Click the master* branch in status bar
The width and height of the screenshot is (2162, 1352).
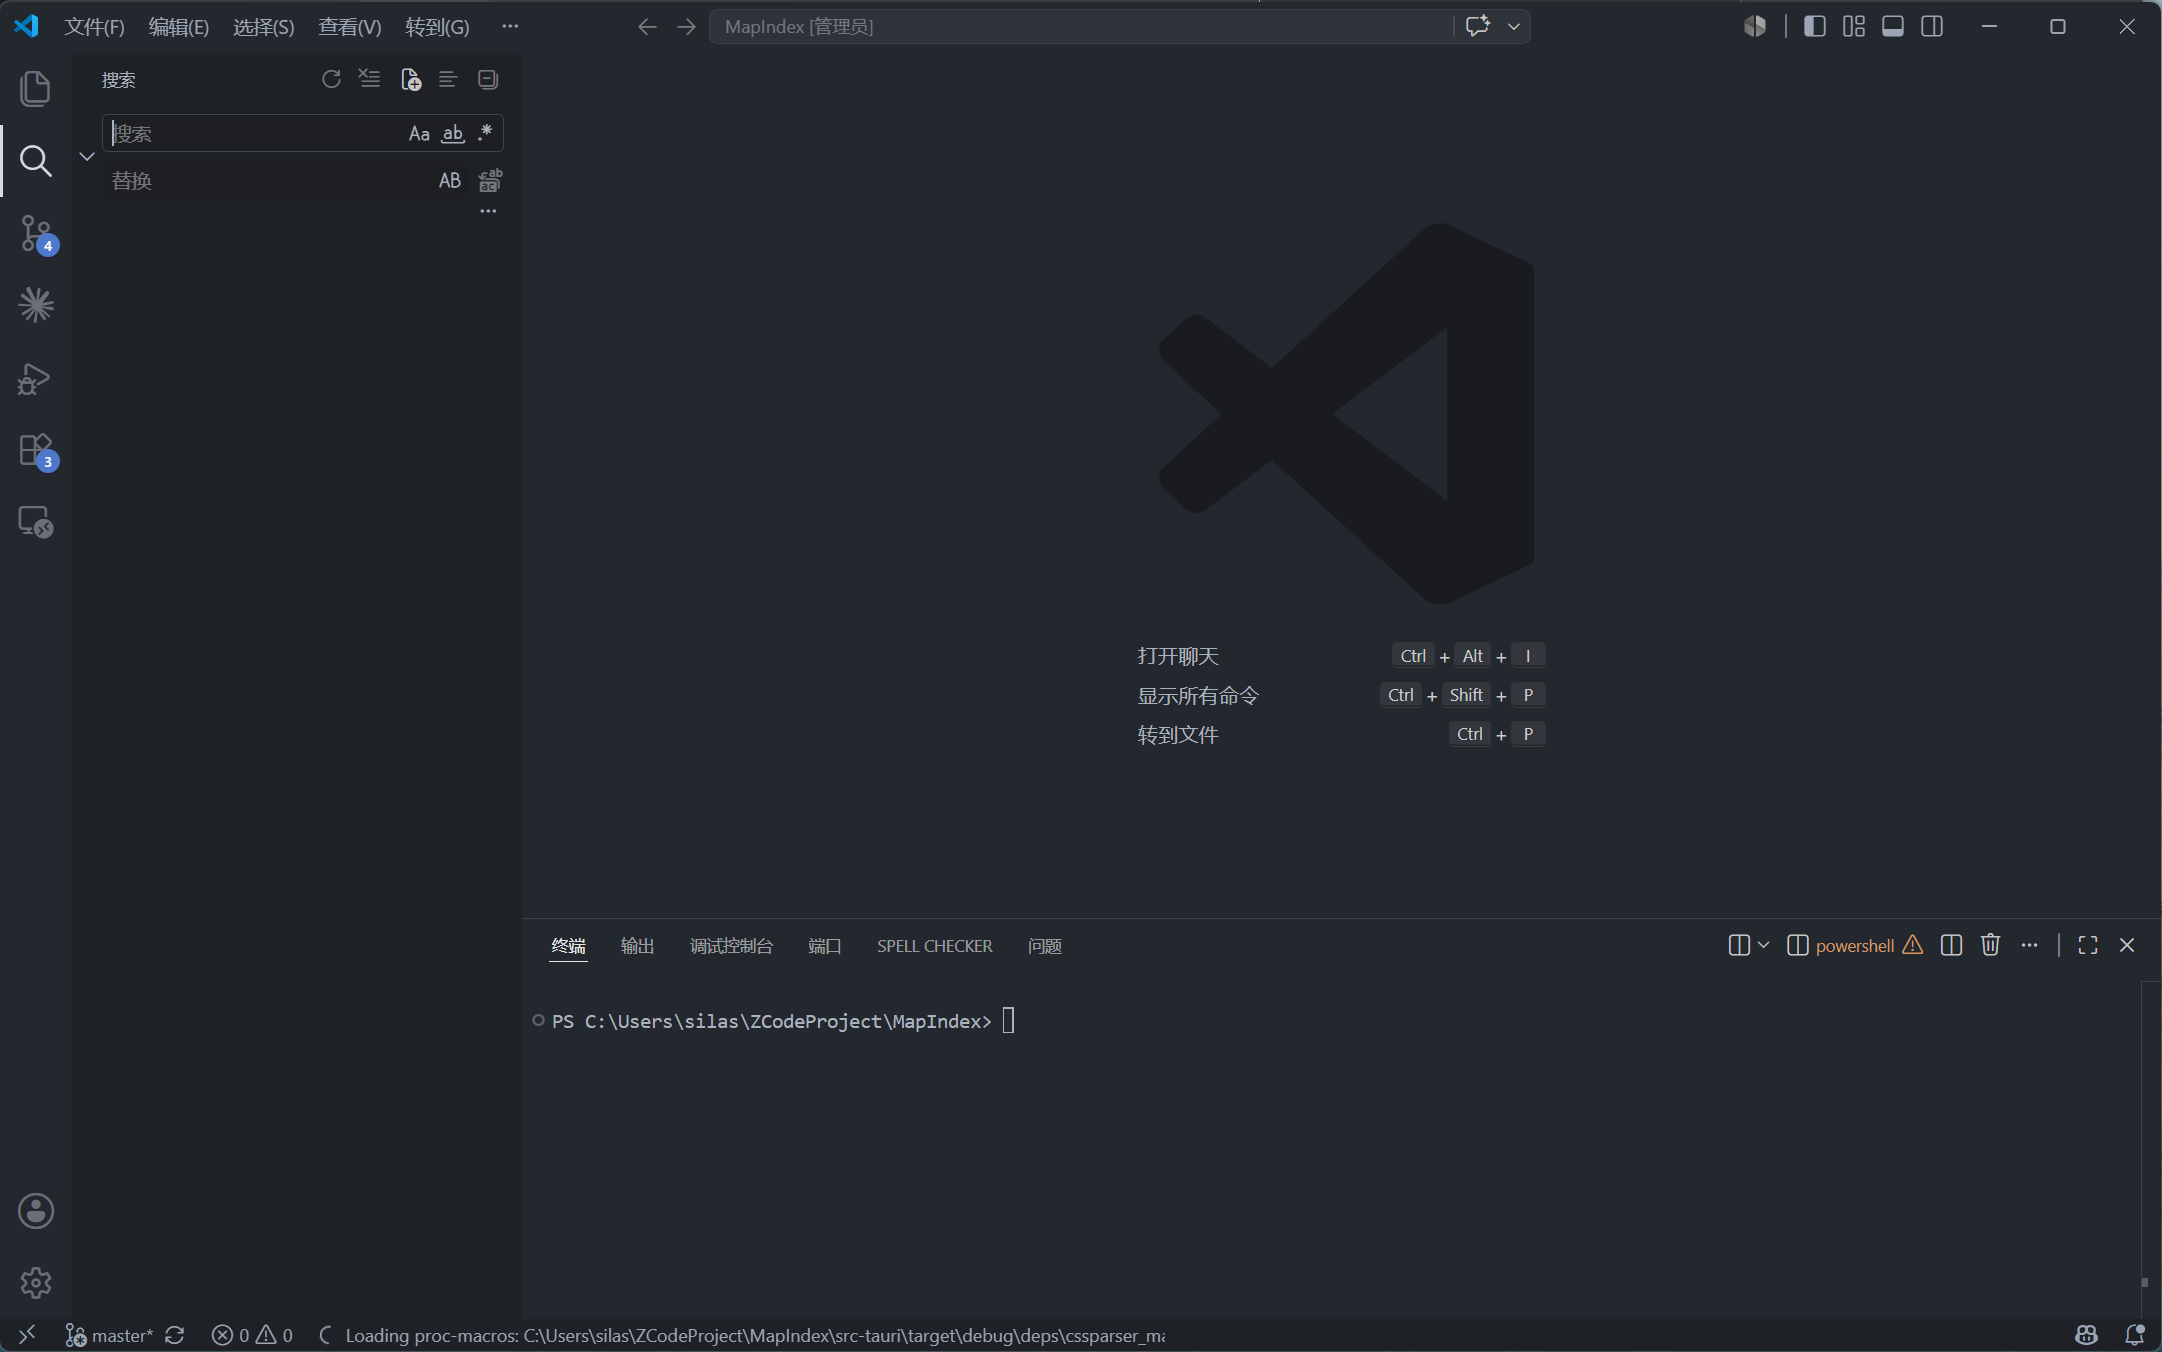(109, 1335)
